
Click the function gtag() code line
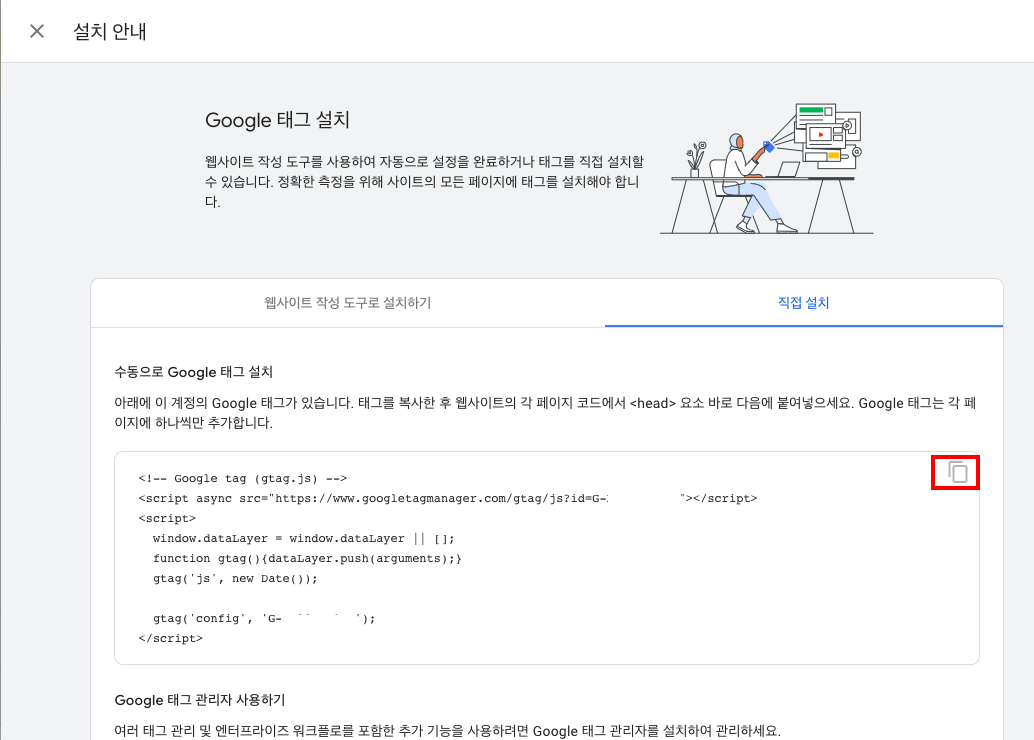tap(307, 559)
